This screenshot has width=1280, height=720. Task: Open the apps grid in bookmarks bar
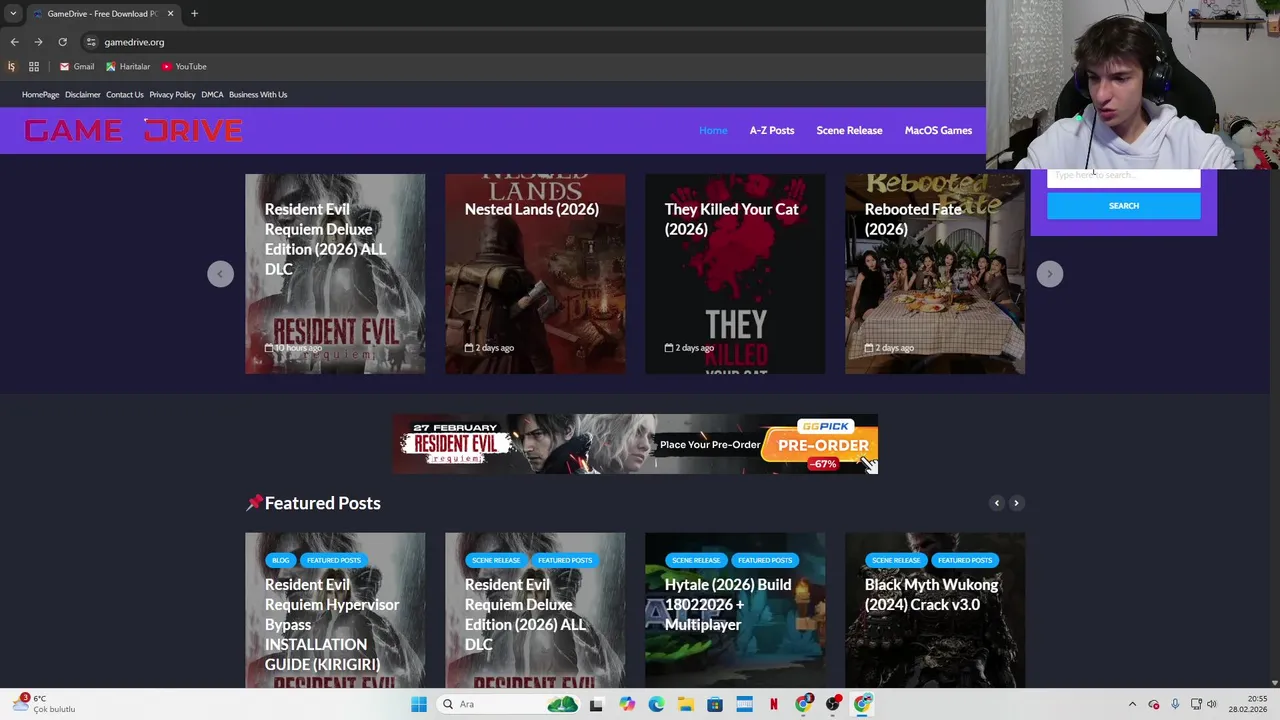pyautogui.click(x=34, y=67)
